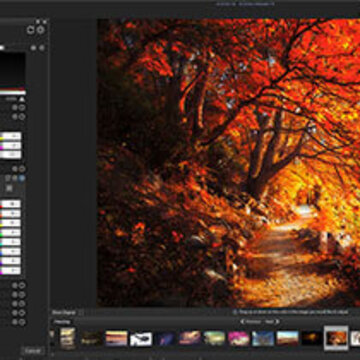The width and height of the screenshot is (360, 360).
Task: Click the autumn forest path preview image
Action: pyautogui.click(x=228, y=163)
